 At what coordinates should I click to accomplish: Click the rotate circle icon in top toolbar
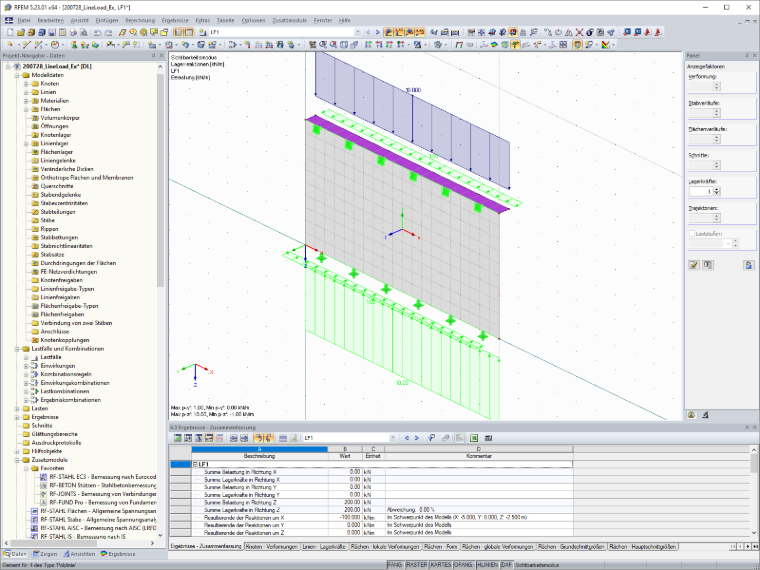point(558,32)
